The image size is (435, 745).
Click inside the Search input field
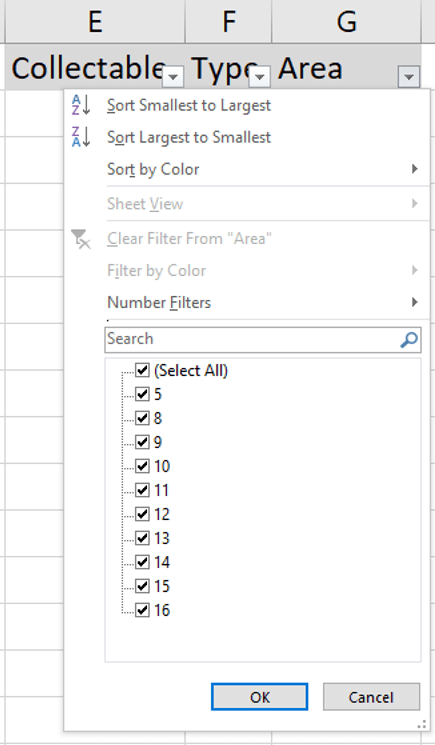click(x=252, y=339)
